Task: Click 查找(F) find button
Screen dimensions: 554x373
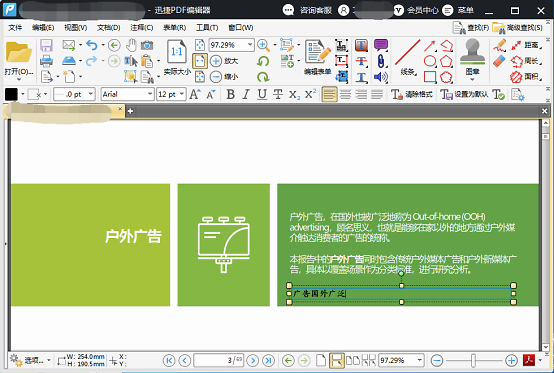Action: (471, 28)
